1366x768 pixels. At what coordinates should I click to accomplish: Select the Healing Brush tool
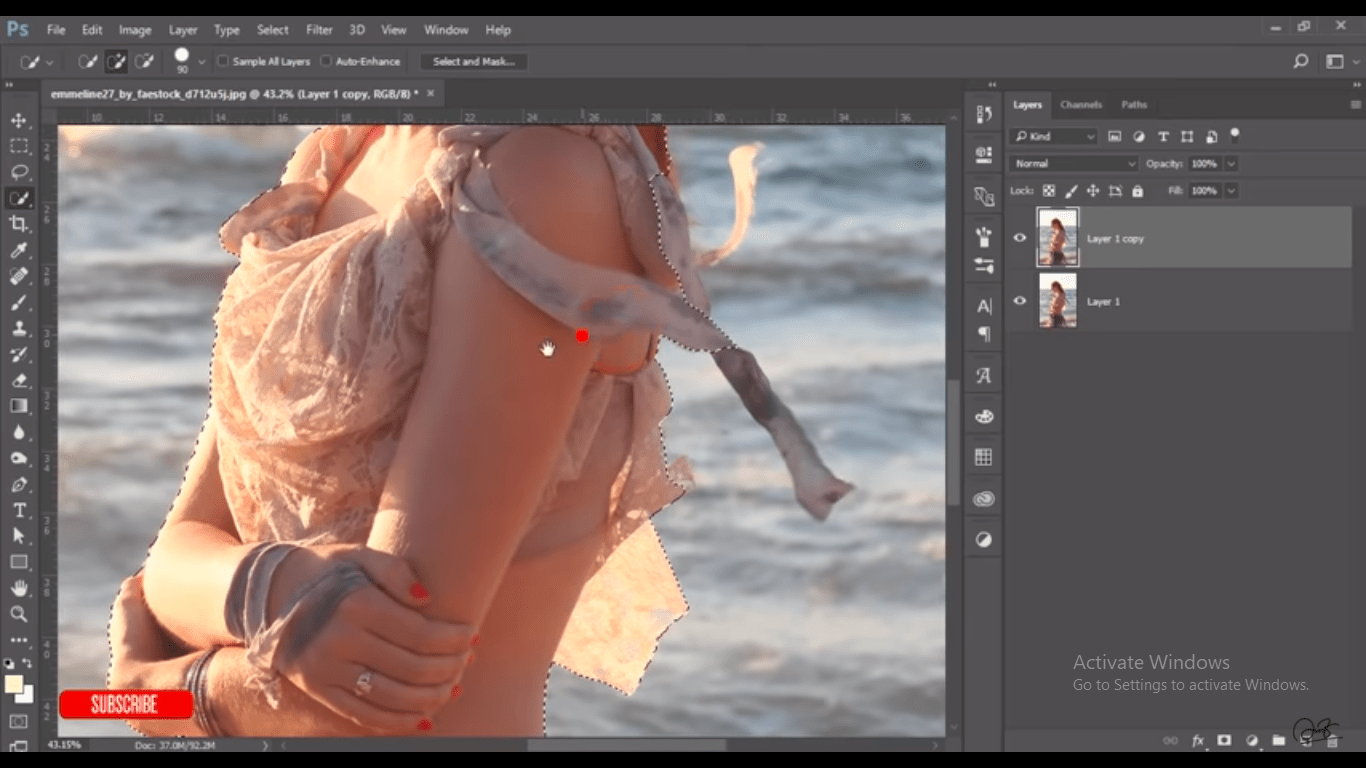[19, 276]
